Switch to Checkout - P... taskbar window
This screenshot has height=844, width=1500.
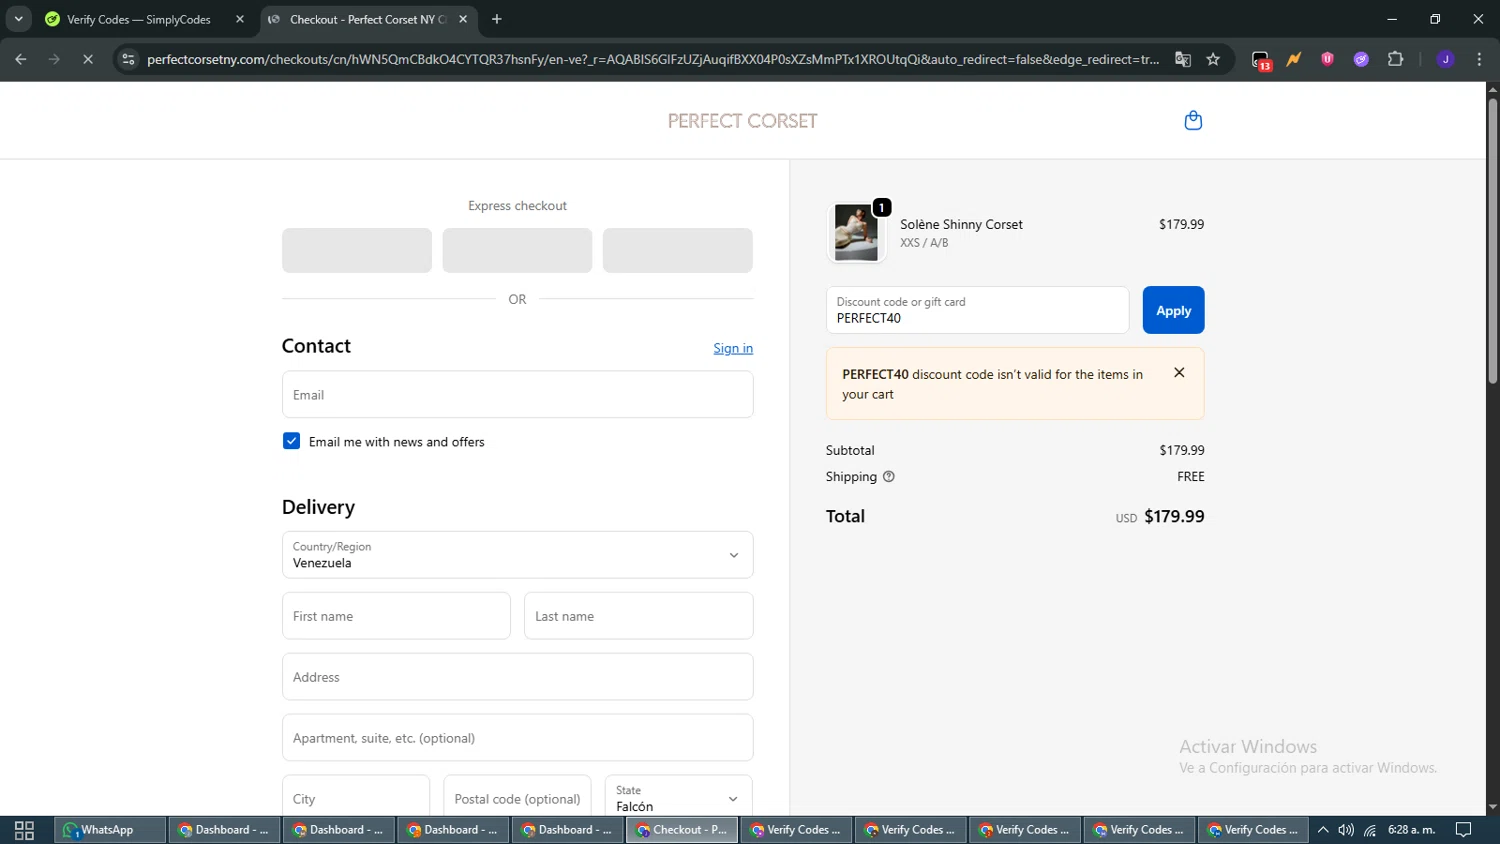(682, 830)
